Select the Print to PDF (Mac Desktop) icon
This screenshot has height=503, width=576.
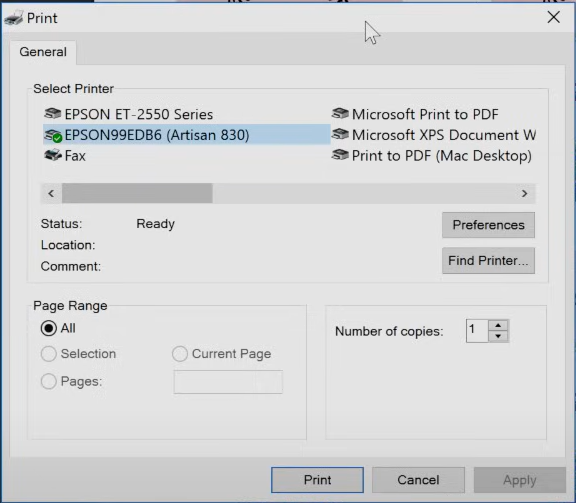pyautogui.click(x=340, y=155)
